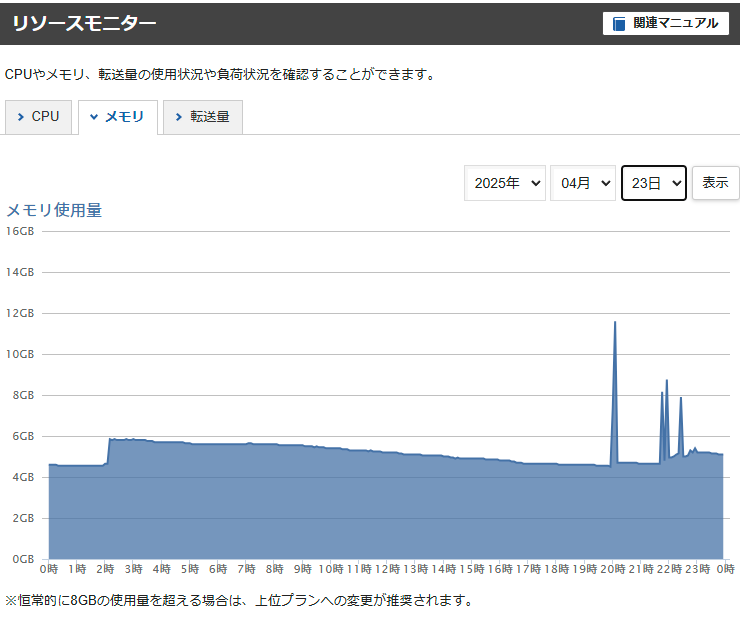
Task: Click the chevron icon on CPU tab
Action: tap(20, 117)
